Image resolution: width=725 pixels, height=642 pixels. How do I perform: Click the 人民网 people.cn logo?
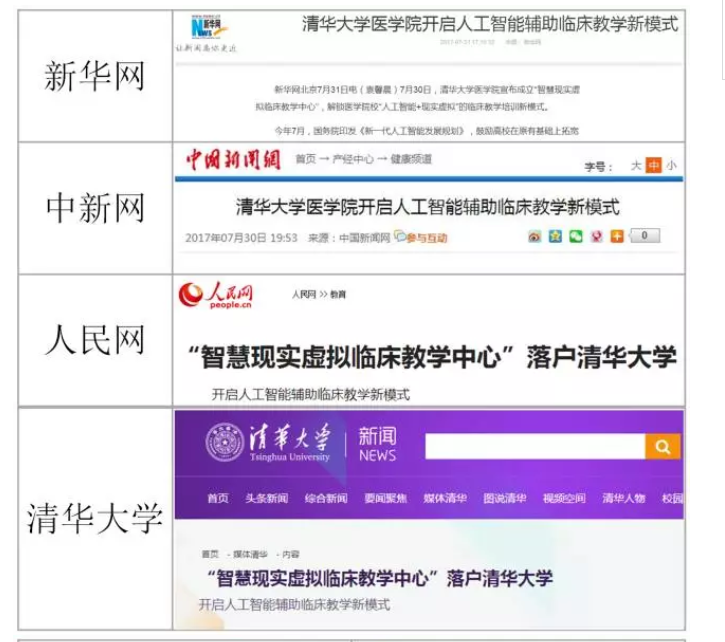(x=216, y=295)
